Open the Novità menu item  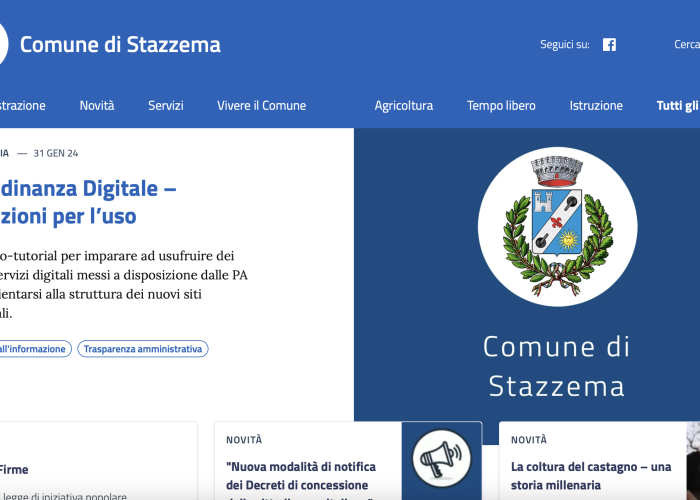pyautogui.click(x=97, y=106)
